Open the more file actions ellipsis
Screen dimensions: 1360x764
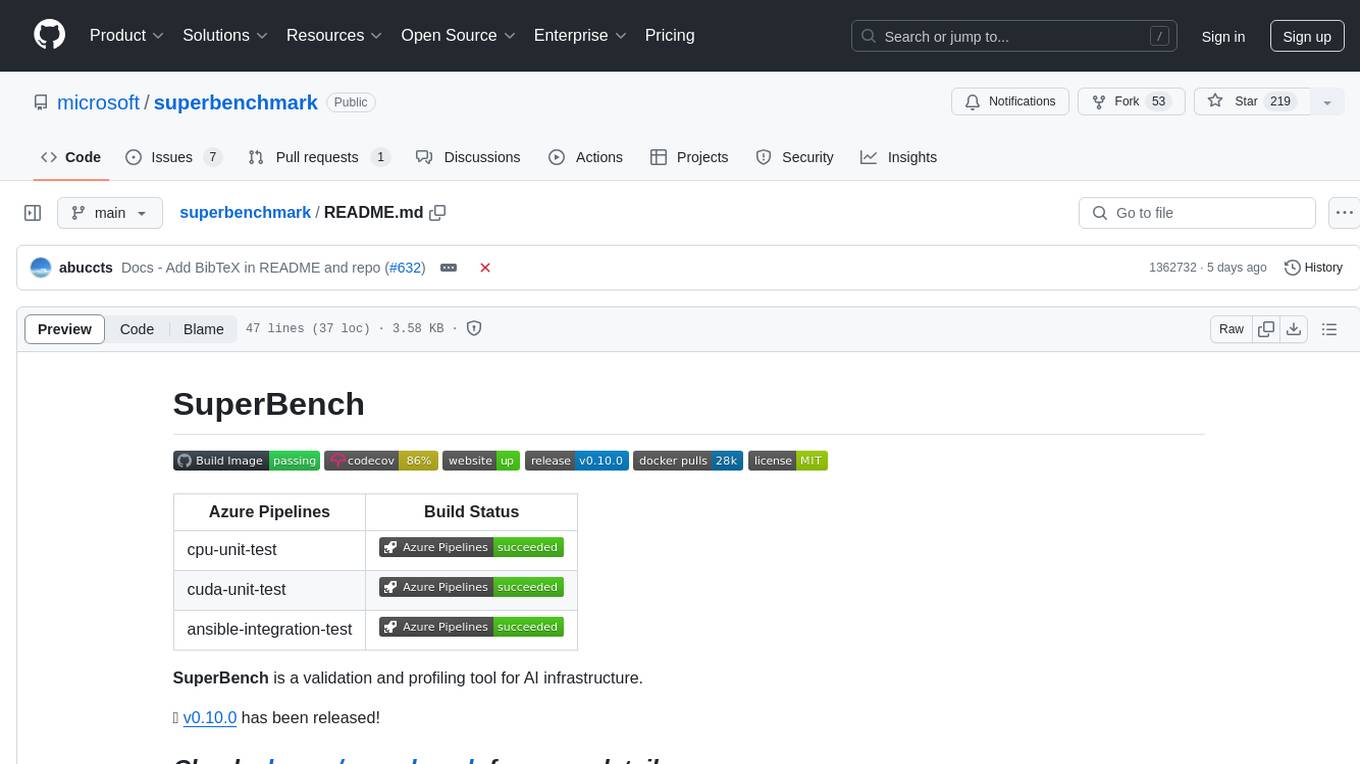coord(1344,213)
